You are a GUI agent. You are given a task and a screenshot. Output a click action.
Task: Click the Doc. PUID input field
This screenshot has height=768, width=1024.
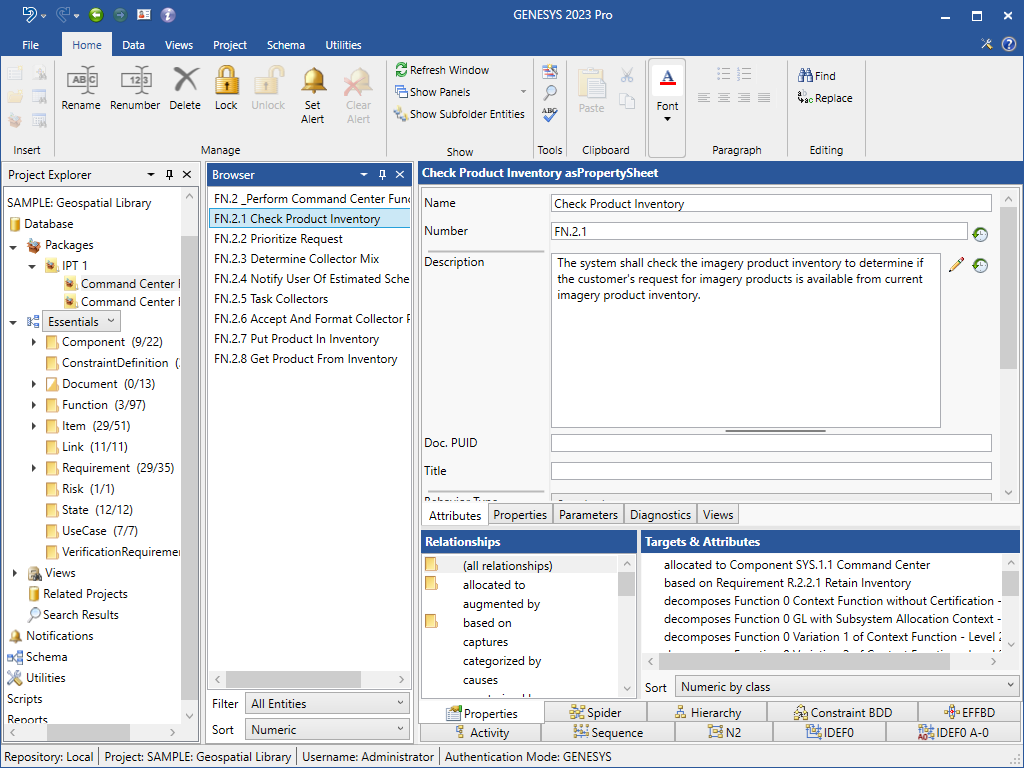click(771, 443)
